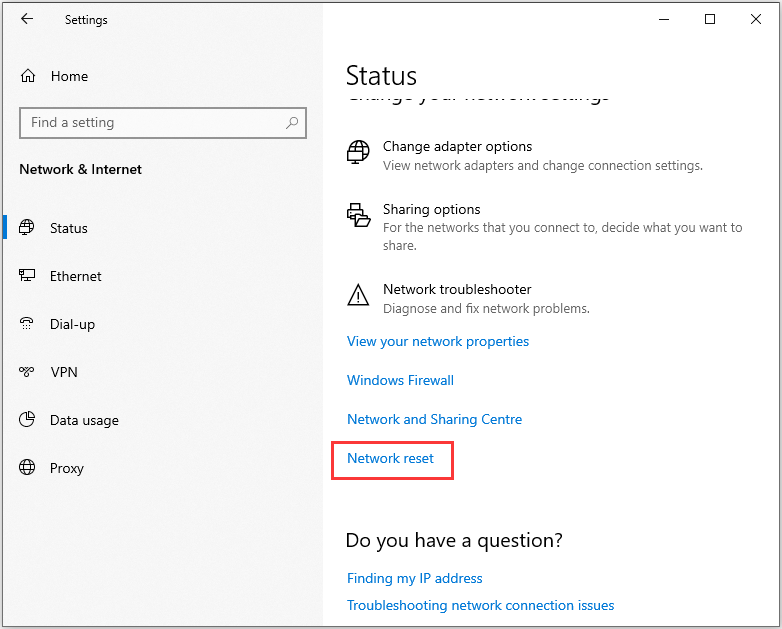Open the VPN settings page
This screenshot has height=629, width=782.
coord(64,372)
